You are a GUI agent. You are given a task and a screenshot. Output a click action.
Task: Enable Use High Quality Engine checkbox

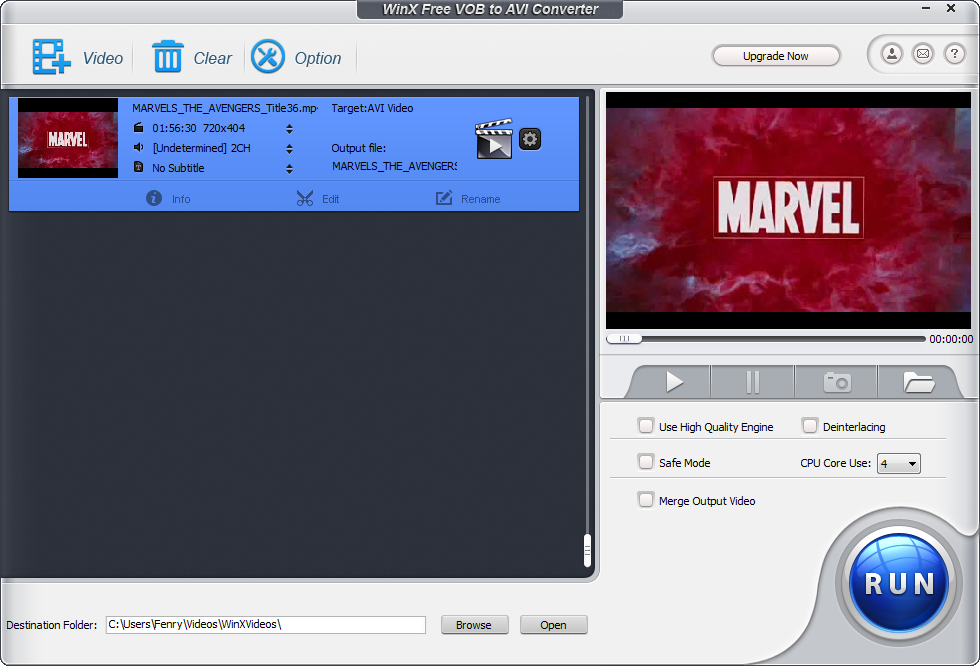(x=646, y=426)
